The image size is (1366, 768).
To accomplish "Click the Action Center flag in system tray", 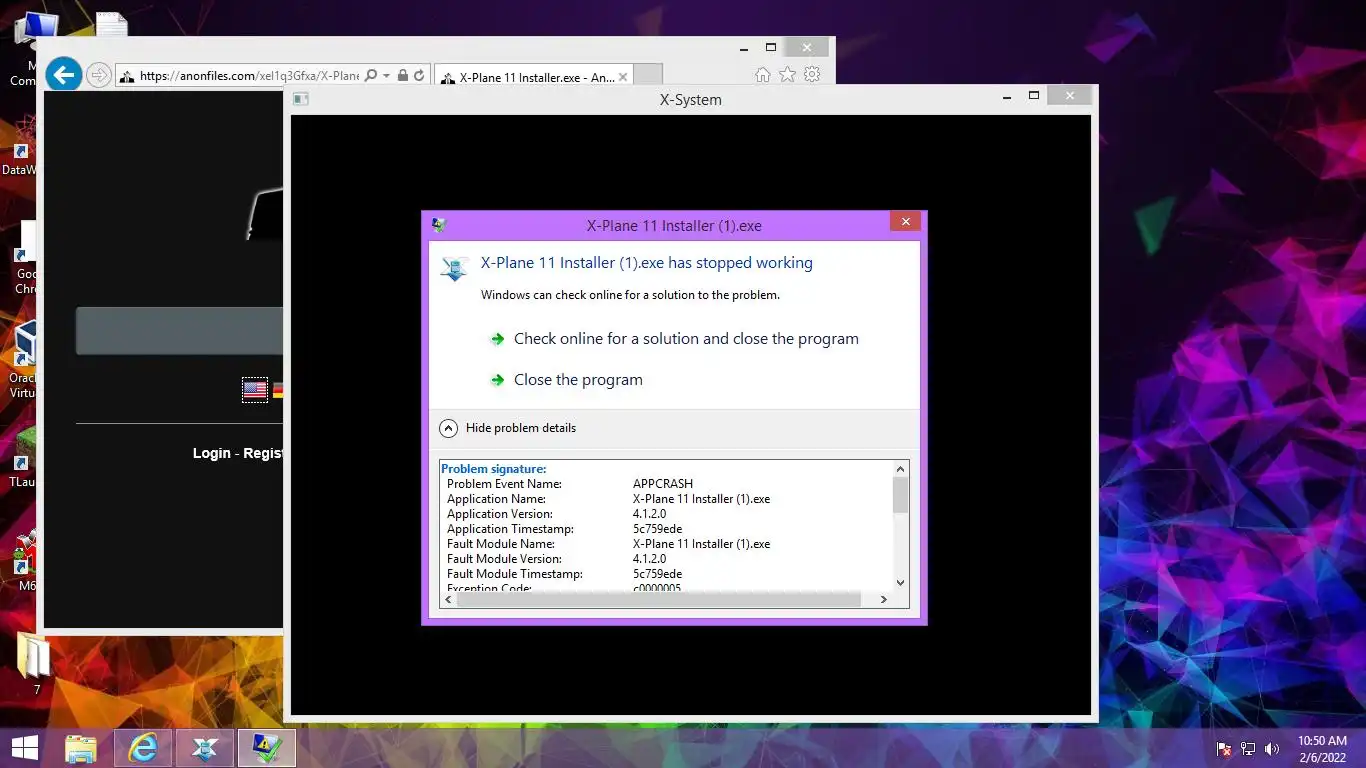I will pos(1224,749).
